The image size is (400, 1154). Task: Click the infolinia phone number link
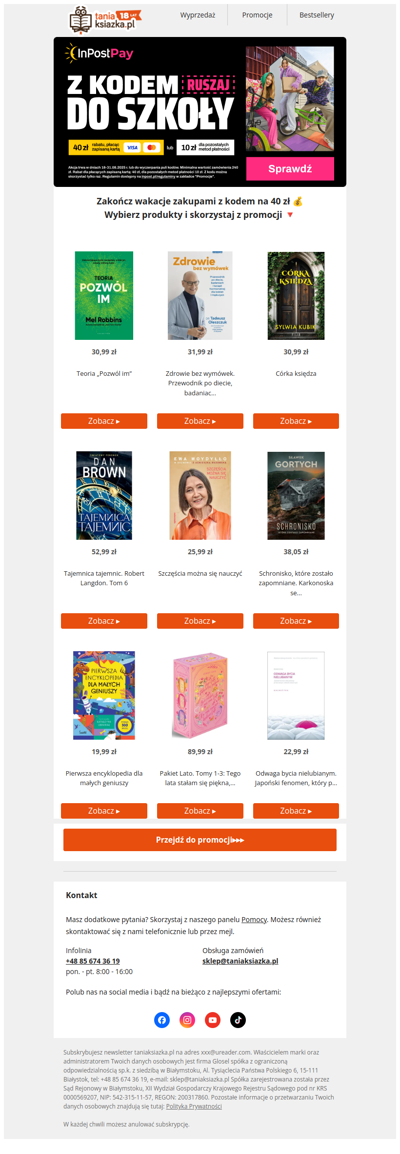(x=93, y=961)
